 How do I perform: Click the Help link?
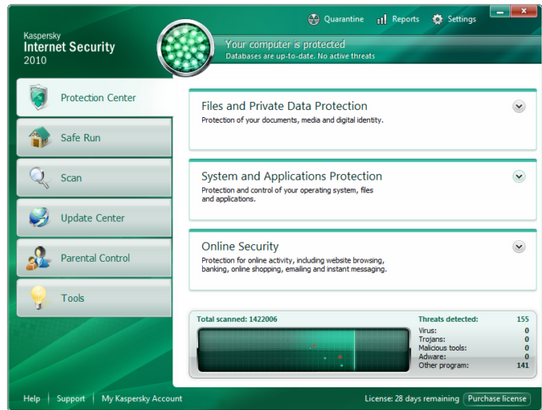click(32, 399)
